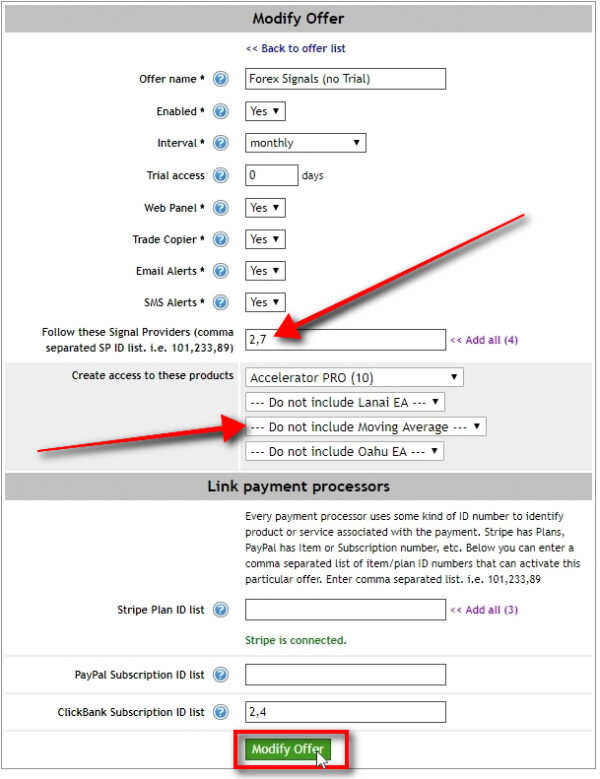Viewport: 600px width, 779px height.
Task: Click Add all (3) Stripe plans link
Action: [x=484, y=609]
